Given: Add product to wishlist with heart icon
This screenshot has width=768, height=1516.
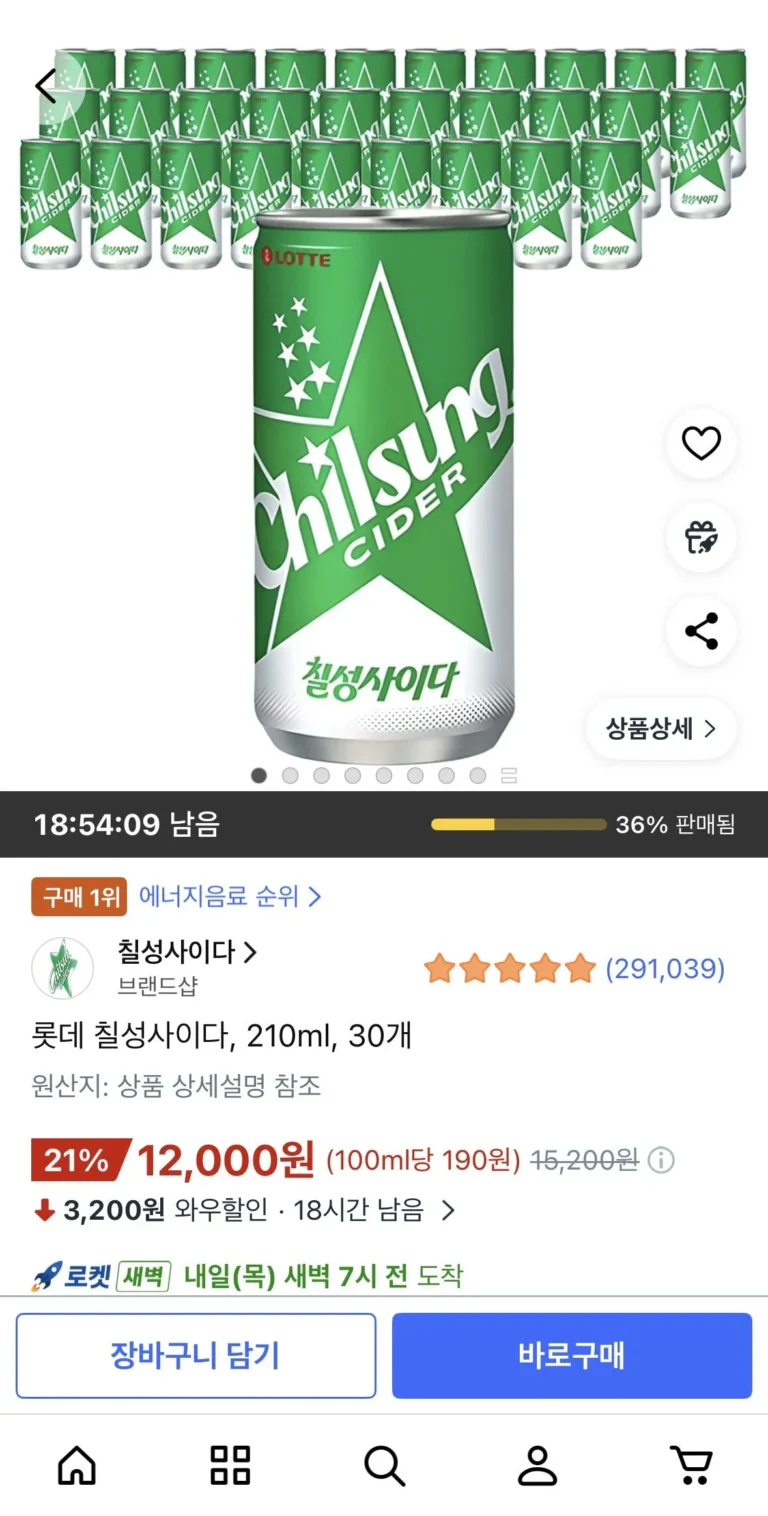Looking at the screenshot, I should tap(701, 443).
